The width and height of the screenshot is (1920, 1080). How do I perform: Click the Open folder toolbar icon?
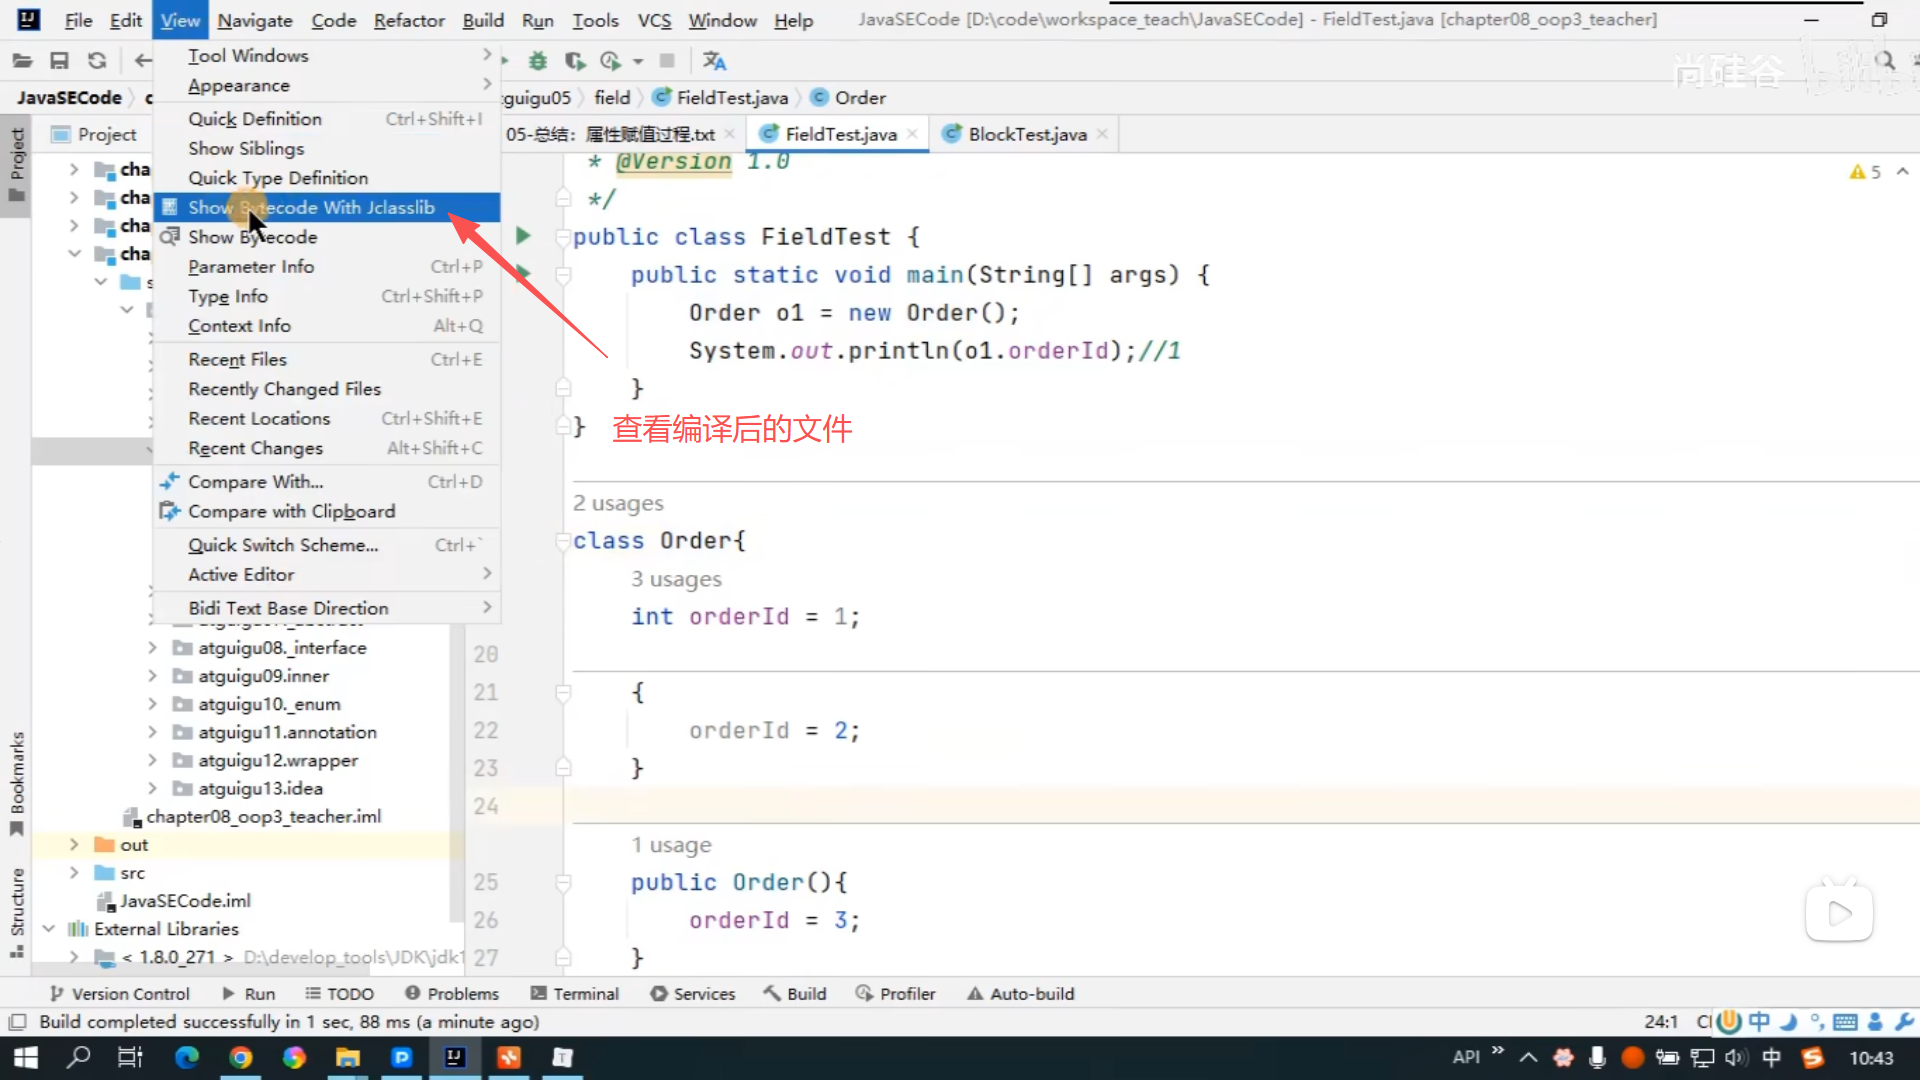pyautogui.click(x=22, y=61)
